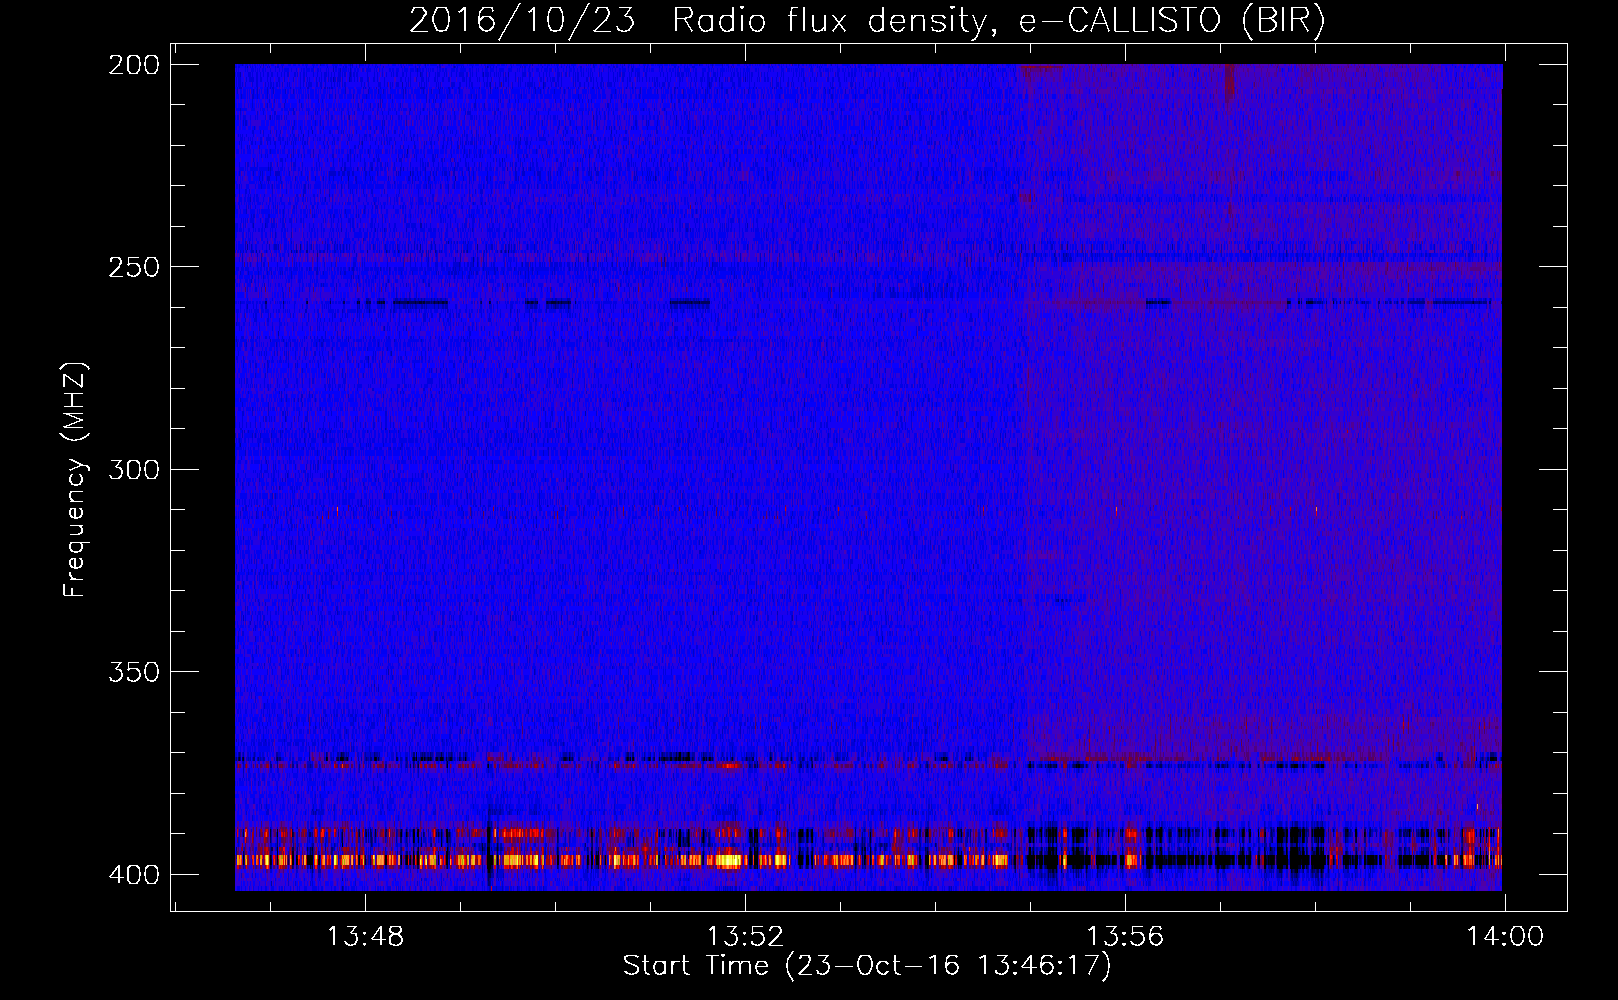Click the 200 frequency tick label
1618x1000 pixels.
[x=134, y=65]
